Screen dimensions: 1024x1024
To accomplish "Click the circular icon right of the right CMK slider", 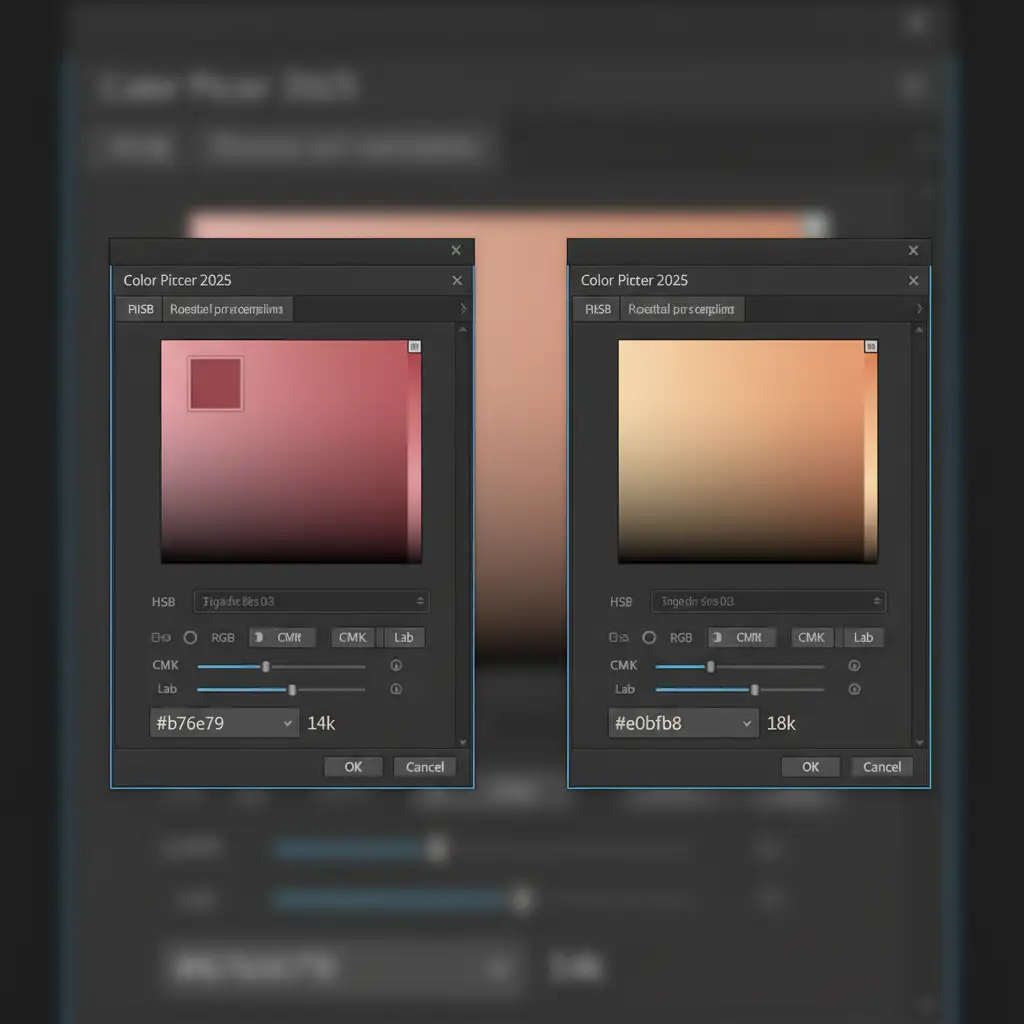I will (854, 666).
